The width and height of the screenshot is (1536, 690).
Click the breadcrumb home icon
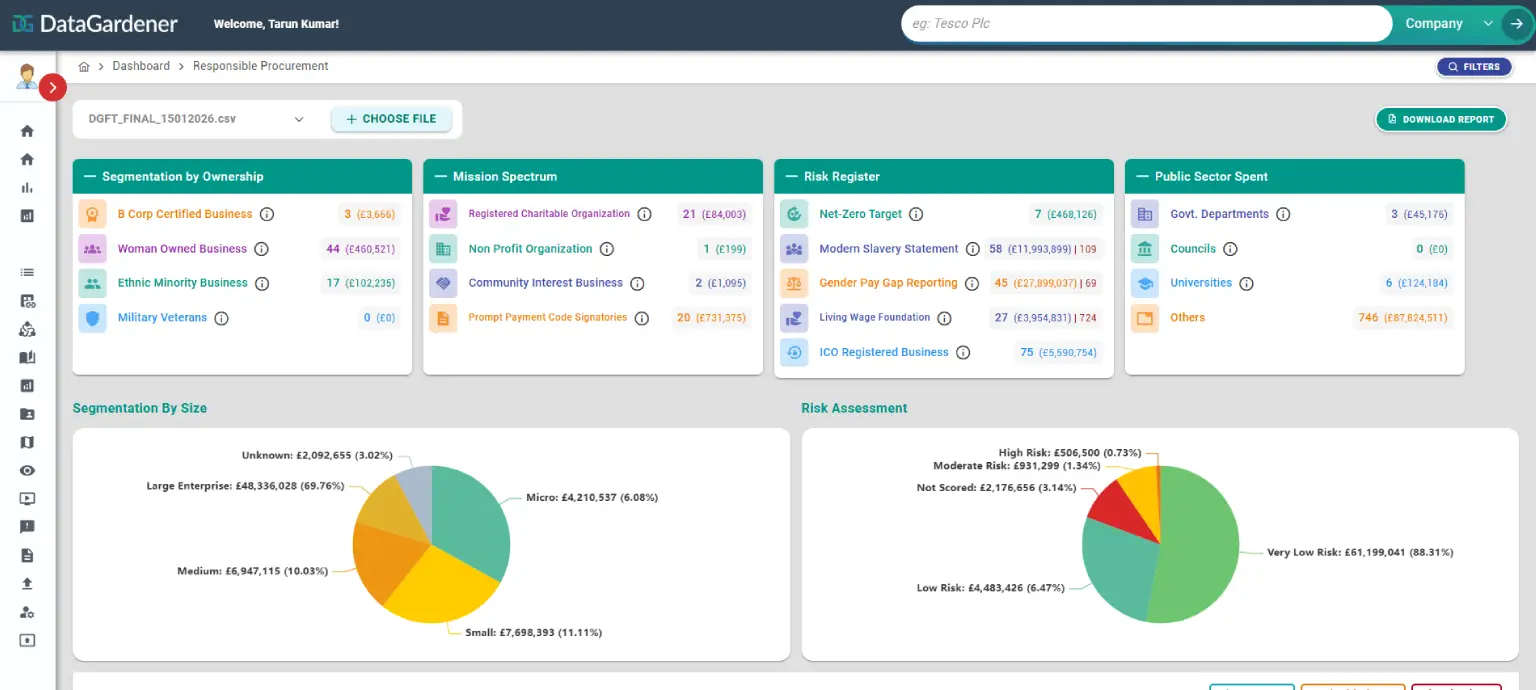(x=84, y=65)
